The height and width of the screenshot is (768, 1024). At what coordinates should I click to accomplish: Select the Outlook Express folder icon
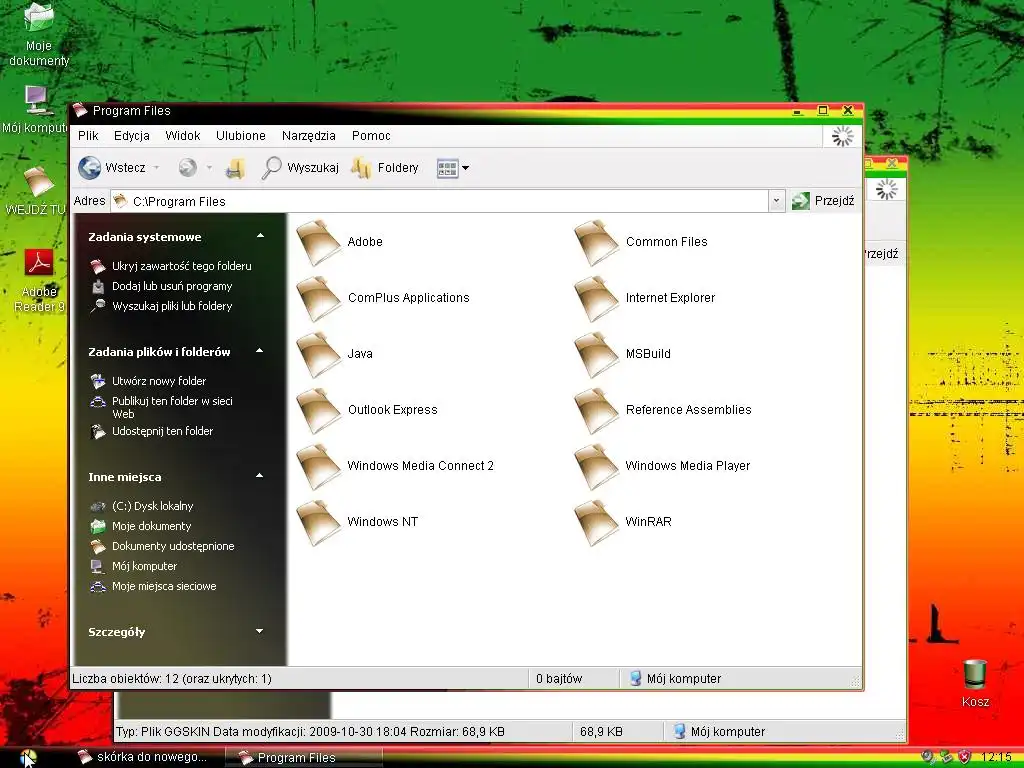[319, 411]
